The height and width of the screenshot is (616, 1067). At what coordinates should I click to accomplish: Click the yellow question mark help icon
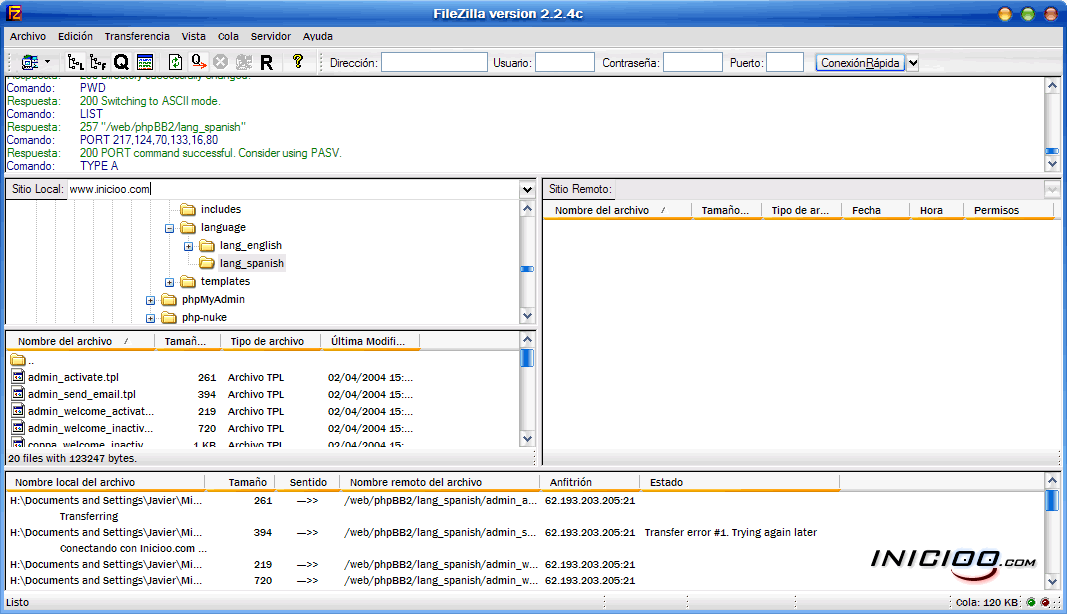point(297,62)
